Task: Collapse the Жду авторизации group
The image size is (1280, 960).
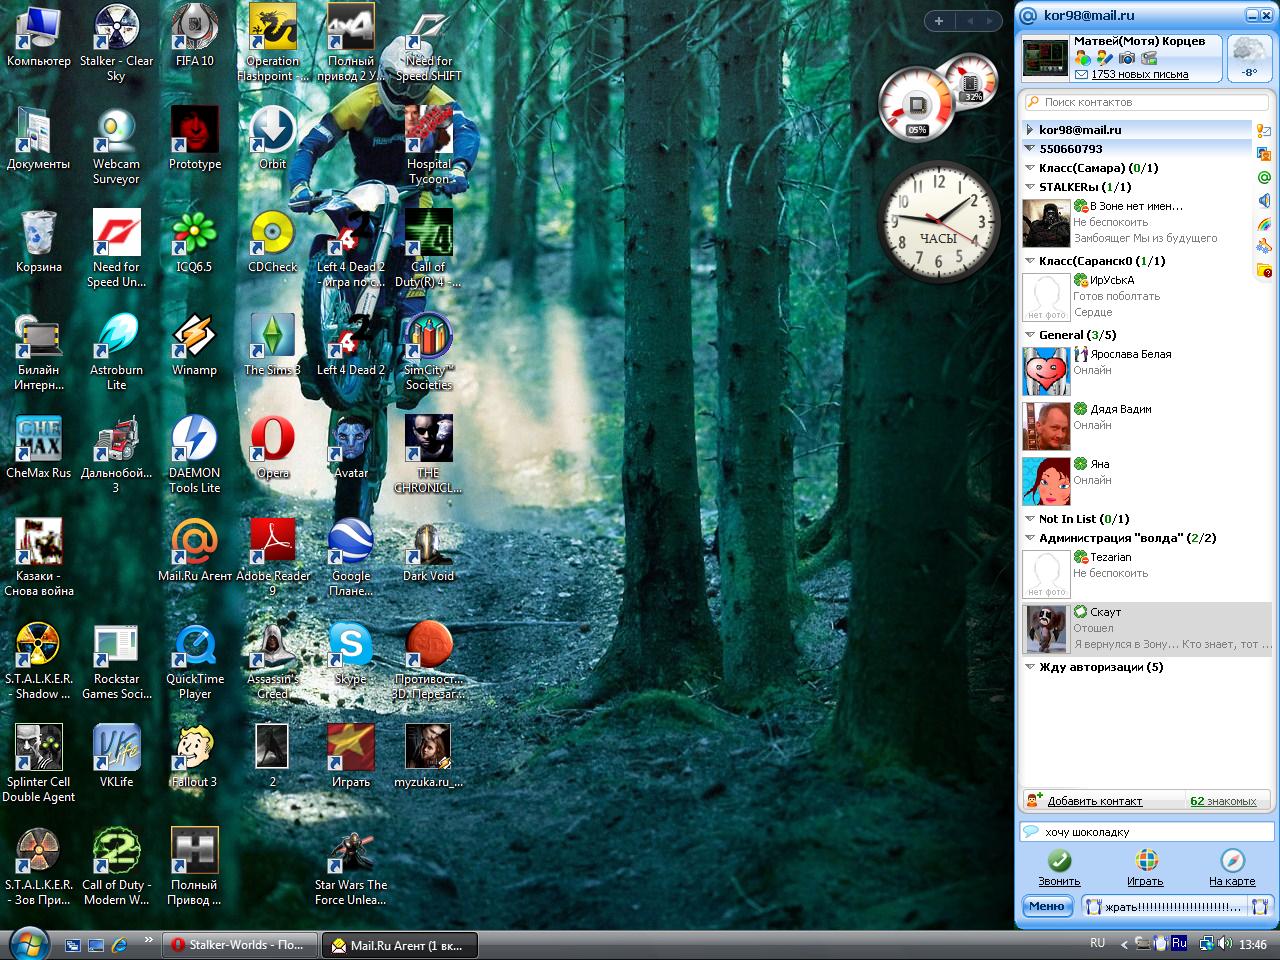Action: click(1030, 667)
